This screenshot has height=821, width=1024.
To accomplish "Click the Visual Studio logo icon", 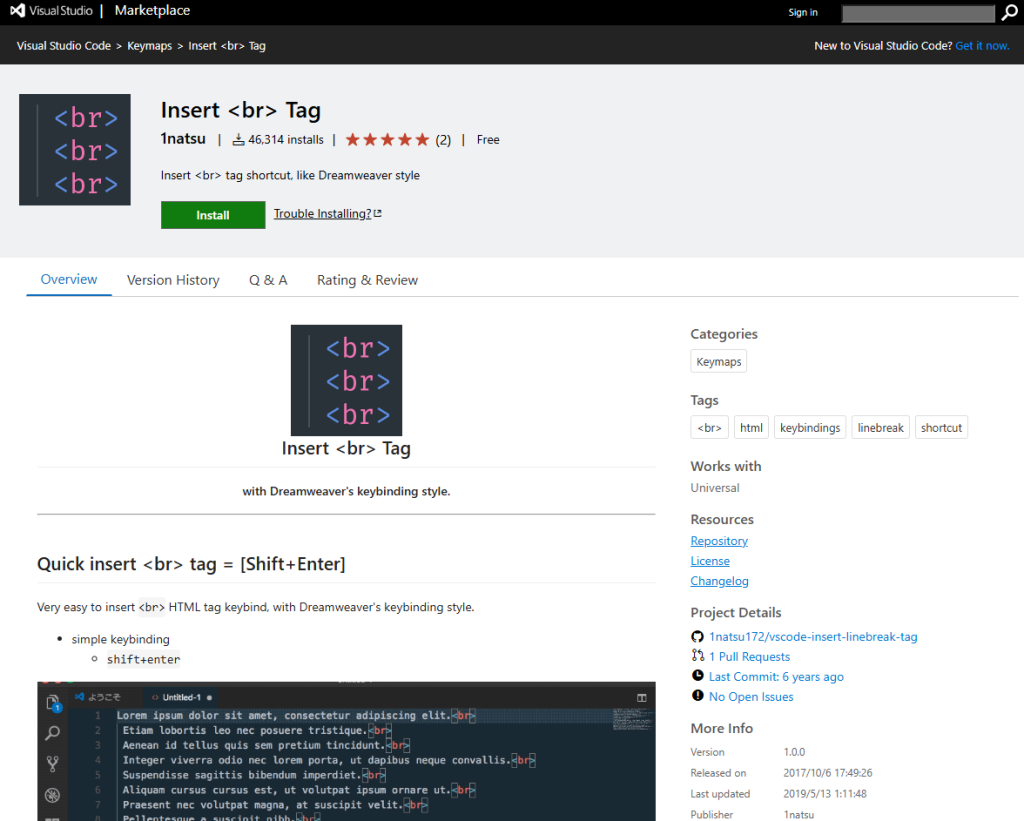I will (18, 10).
